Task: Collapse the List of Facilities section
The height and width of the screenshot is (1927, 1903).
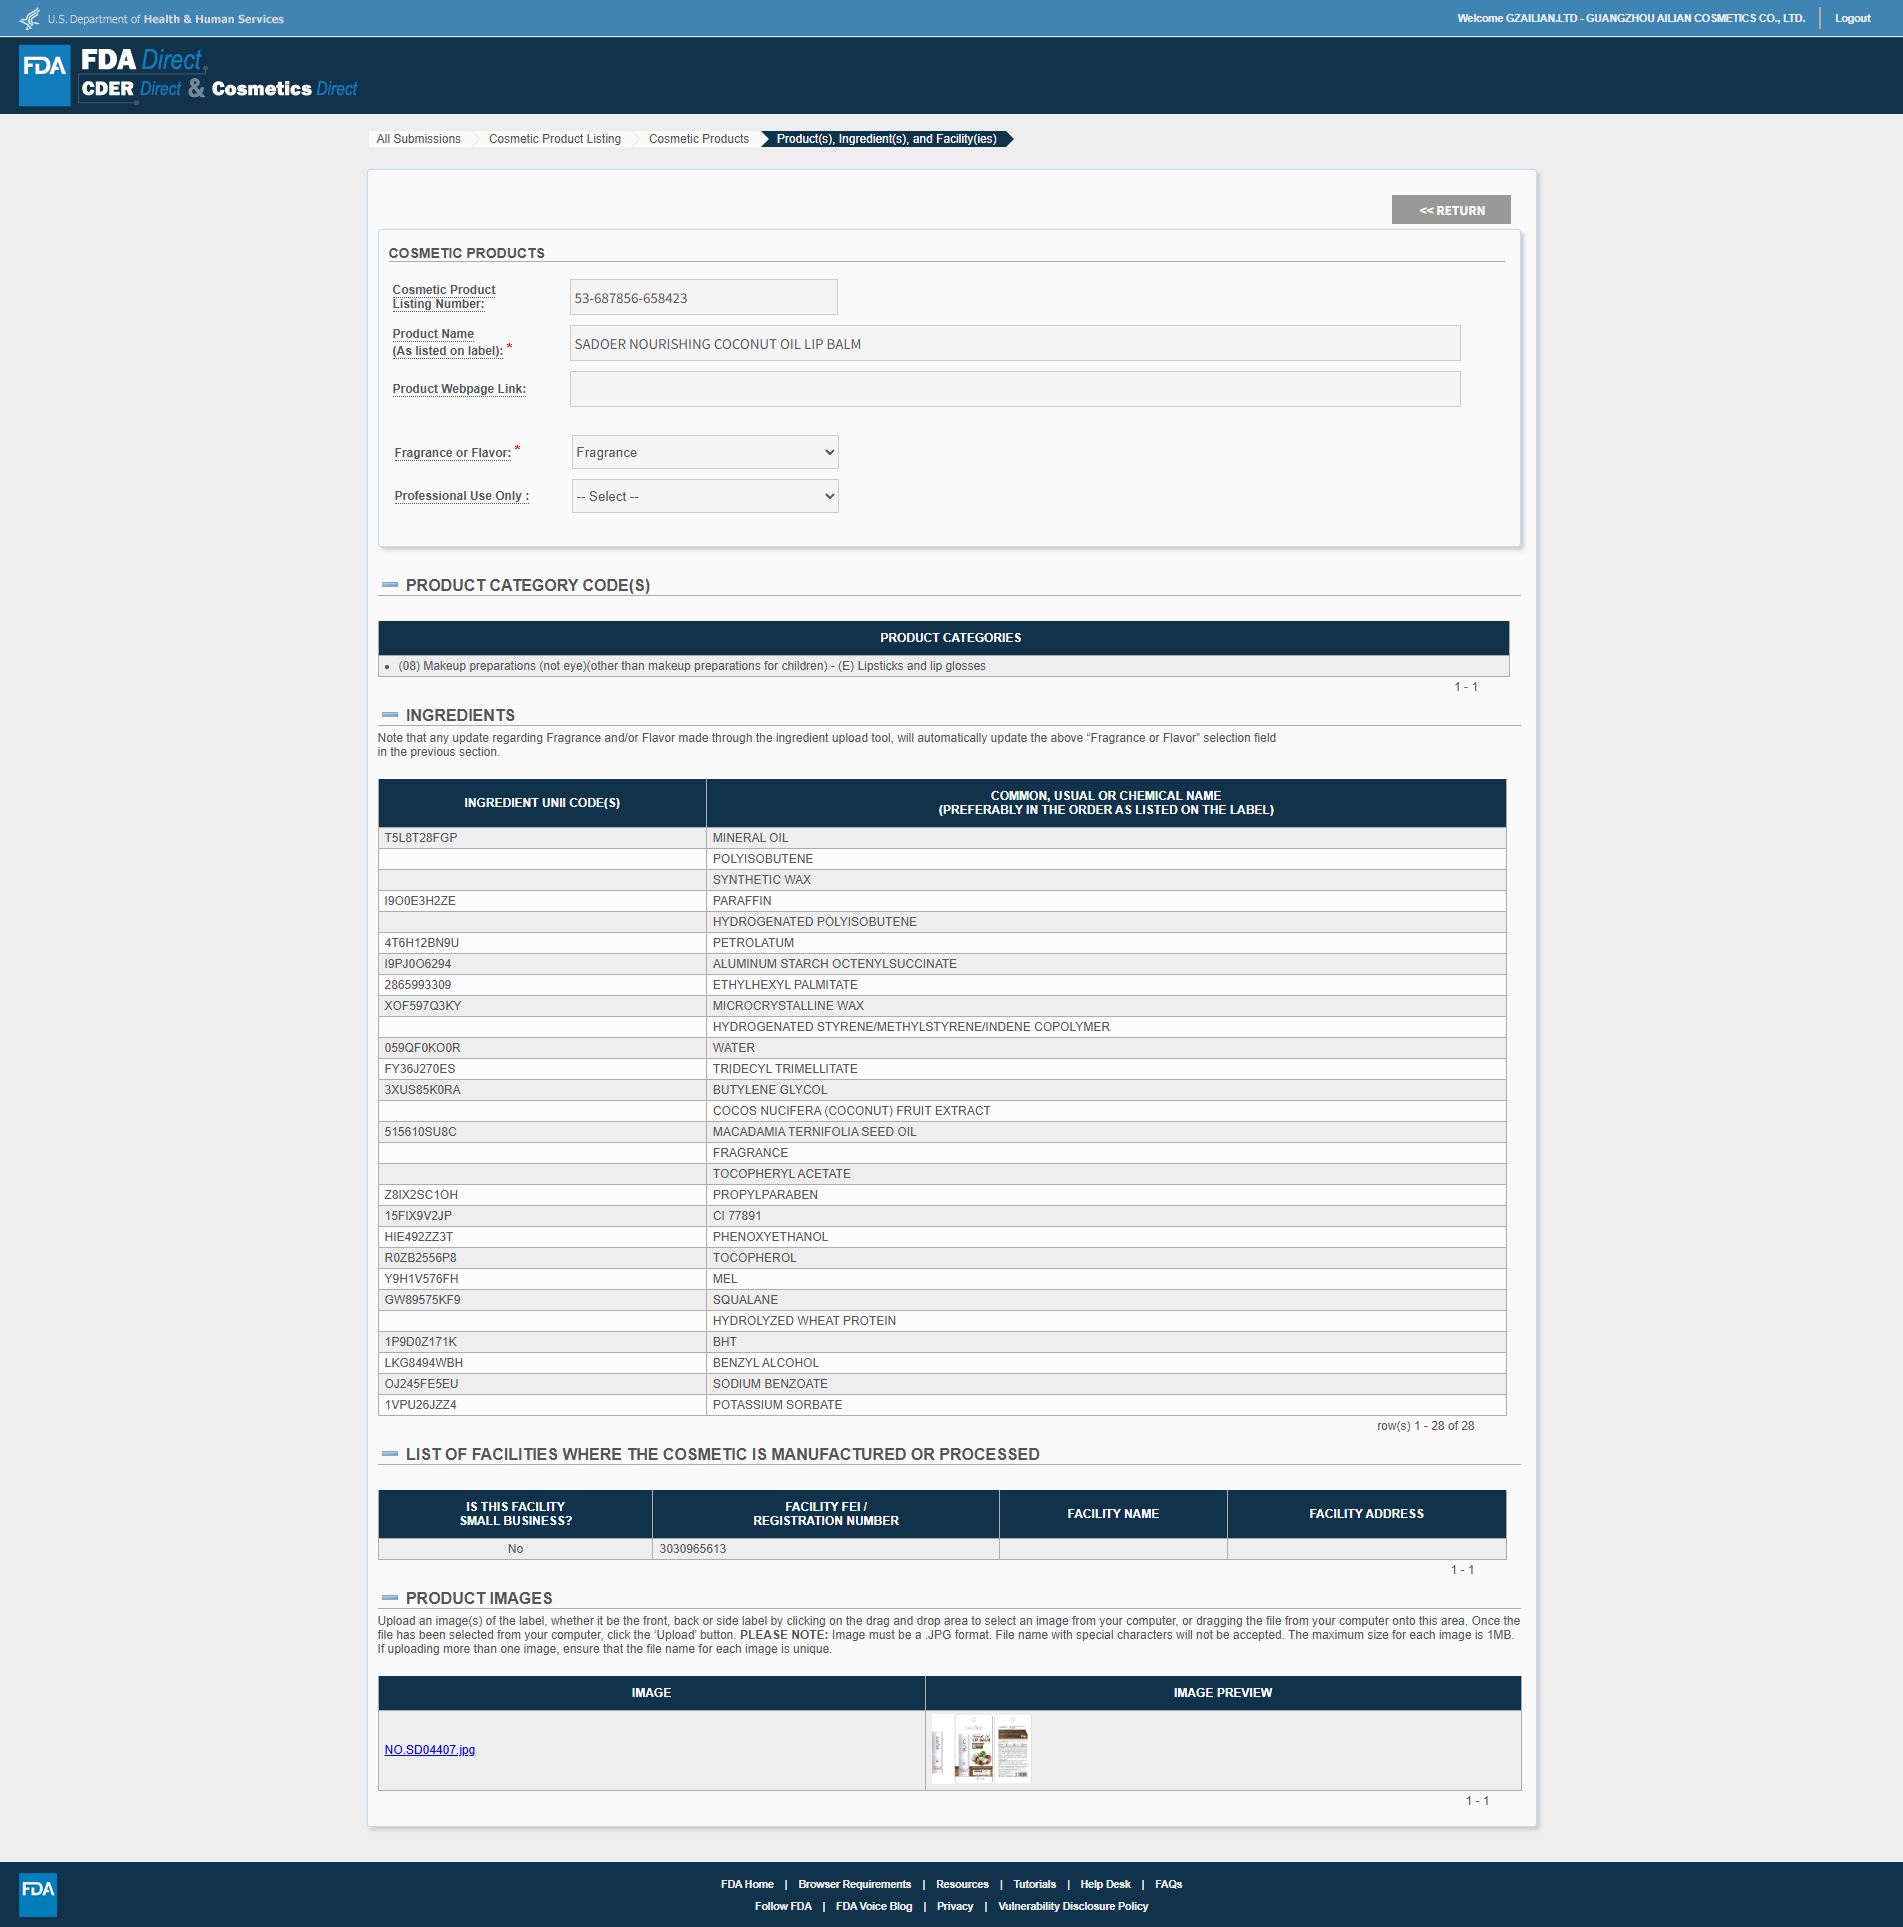Action: tap(390, 1454)
